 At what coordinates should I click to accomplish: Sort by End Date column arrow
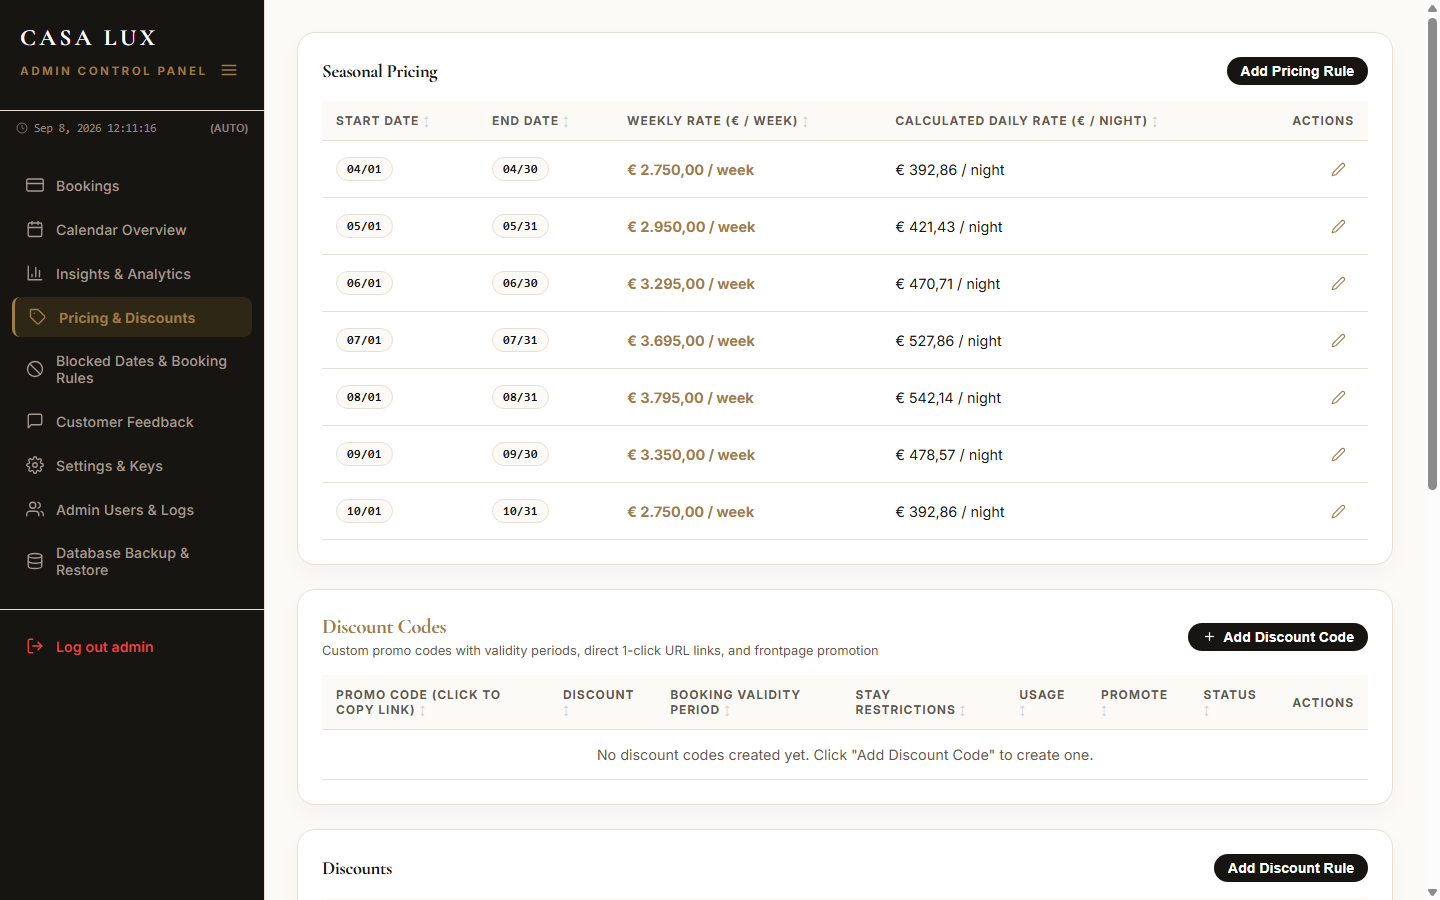coord(566,122)
